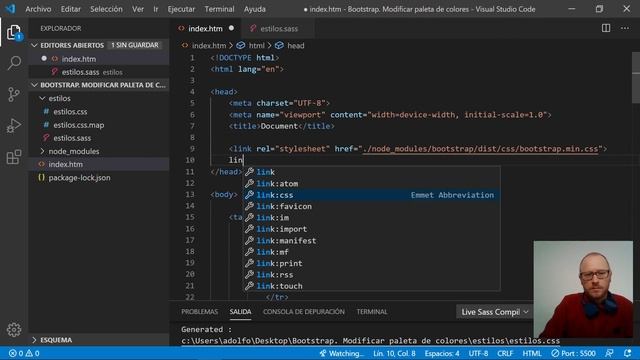Click the Watching Sass status item
The image size is (640, 360).
[341, 353]
